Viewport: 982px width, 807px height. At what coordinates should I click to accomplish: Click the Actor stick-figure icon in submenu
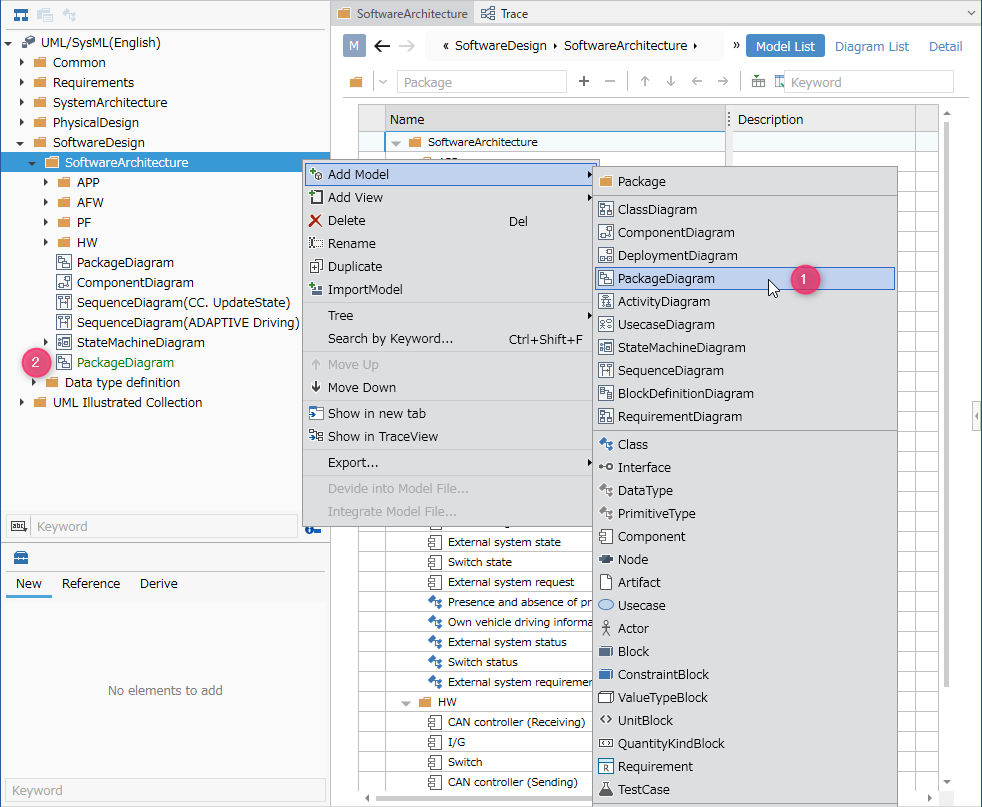[606, 628]
